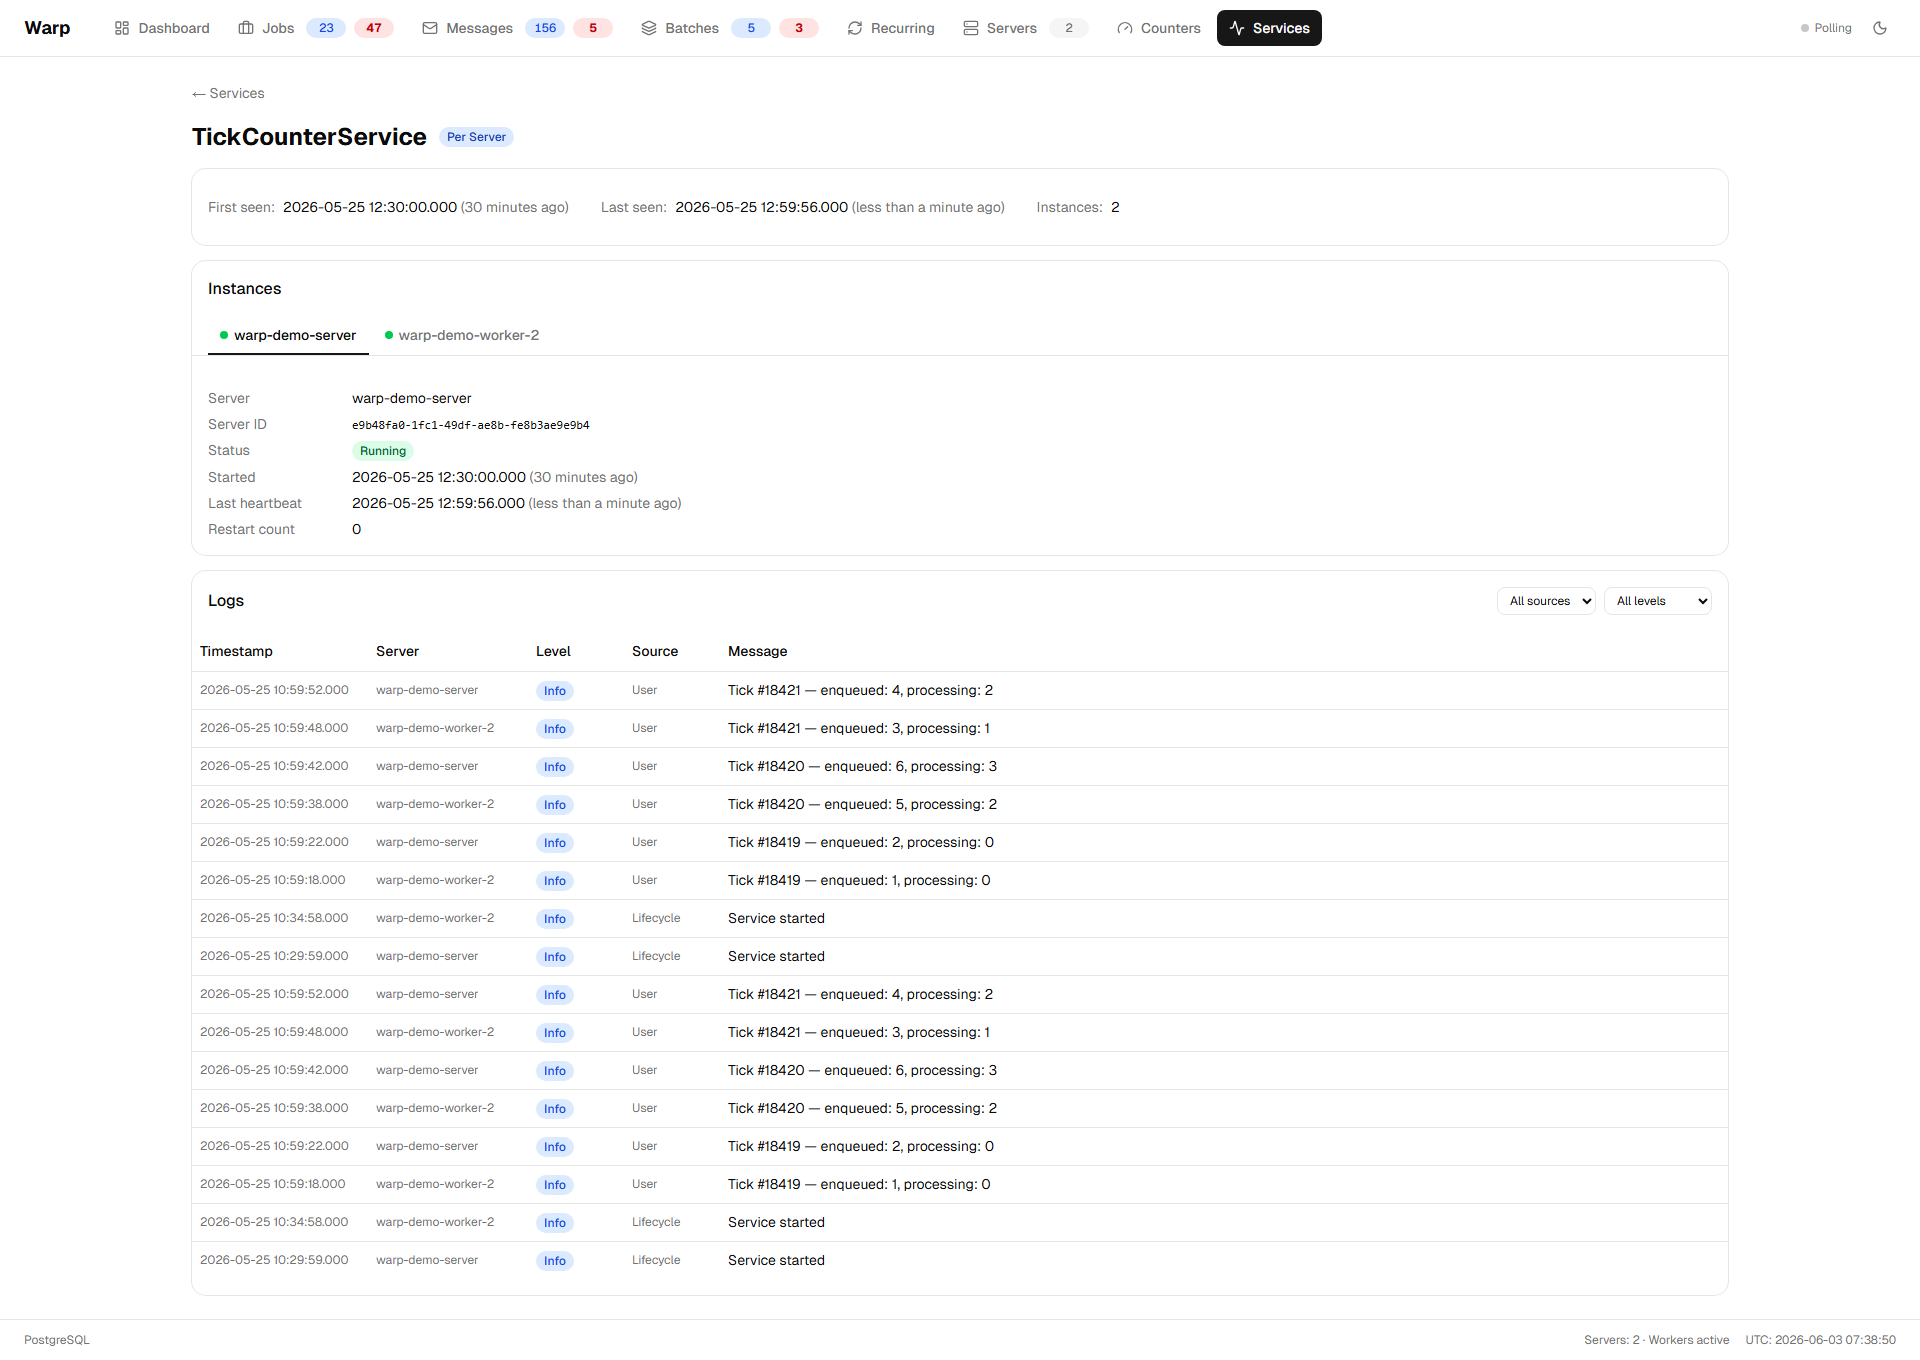The width and height of the screenshot is (1920, 1360).
Task: Click first 10:59:22.000 timestamp cell
Action: 274,842
